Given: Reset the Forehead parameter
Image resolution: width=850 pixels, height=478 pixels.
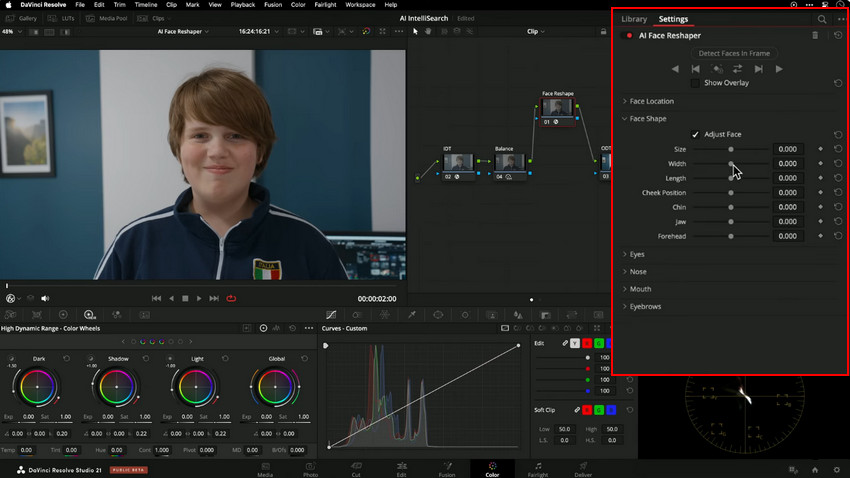Looking at the screenshot, I should [838, 236].
